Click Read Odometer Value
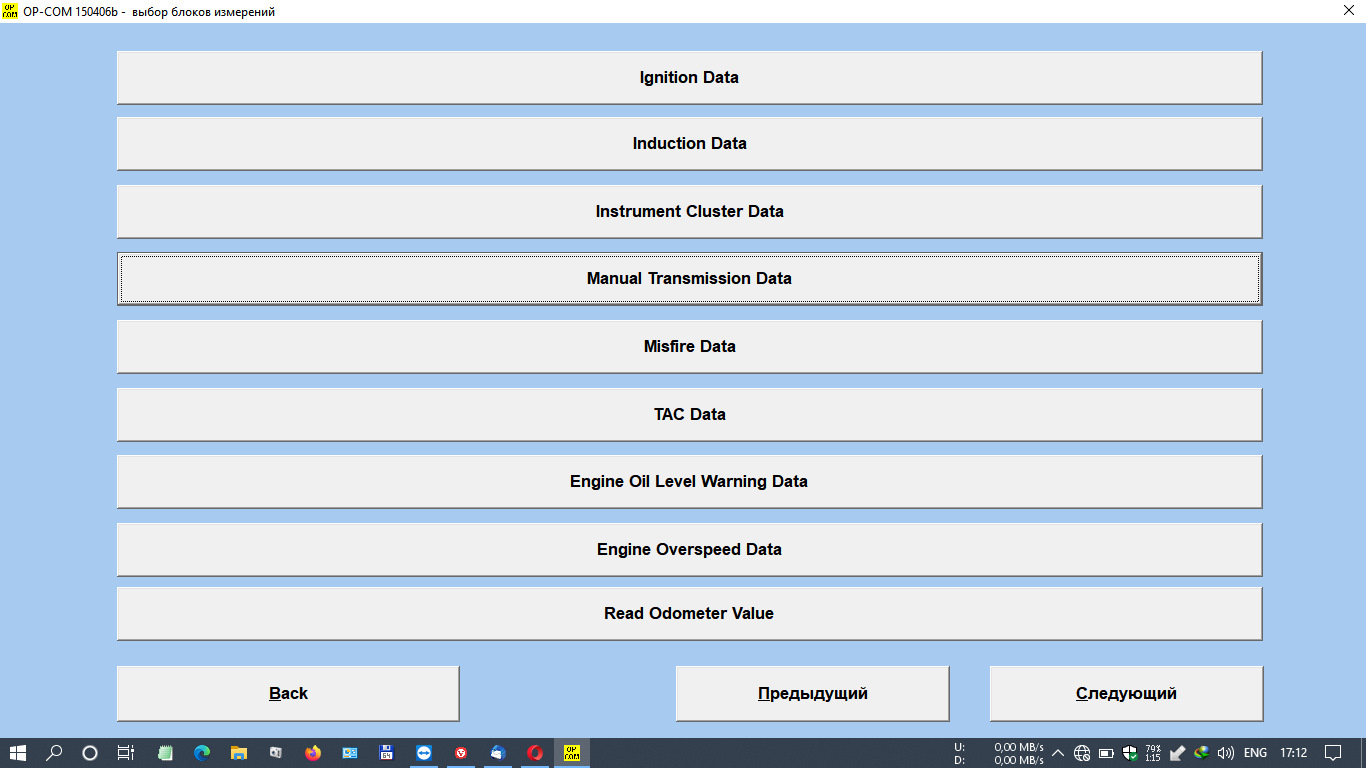 [689, 613]
